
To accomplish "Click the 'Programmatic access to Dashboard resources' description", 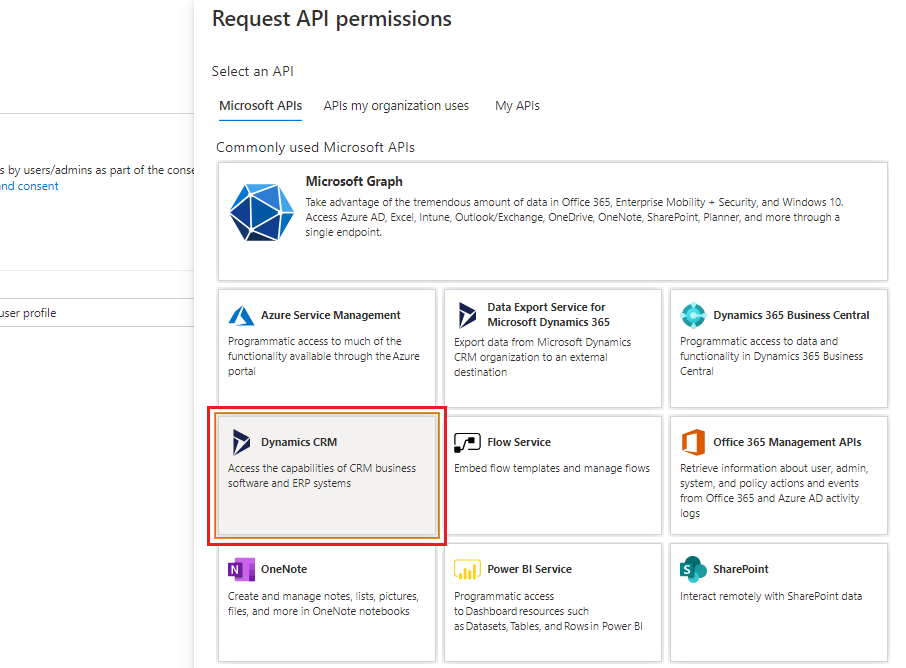I will [x=548, y=611].
